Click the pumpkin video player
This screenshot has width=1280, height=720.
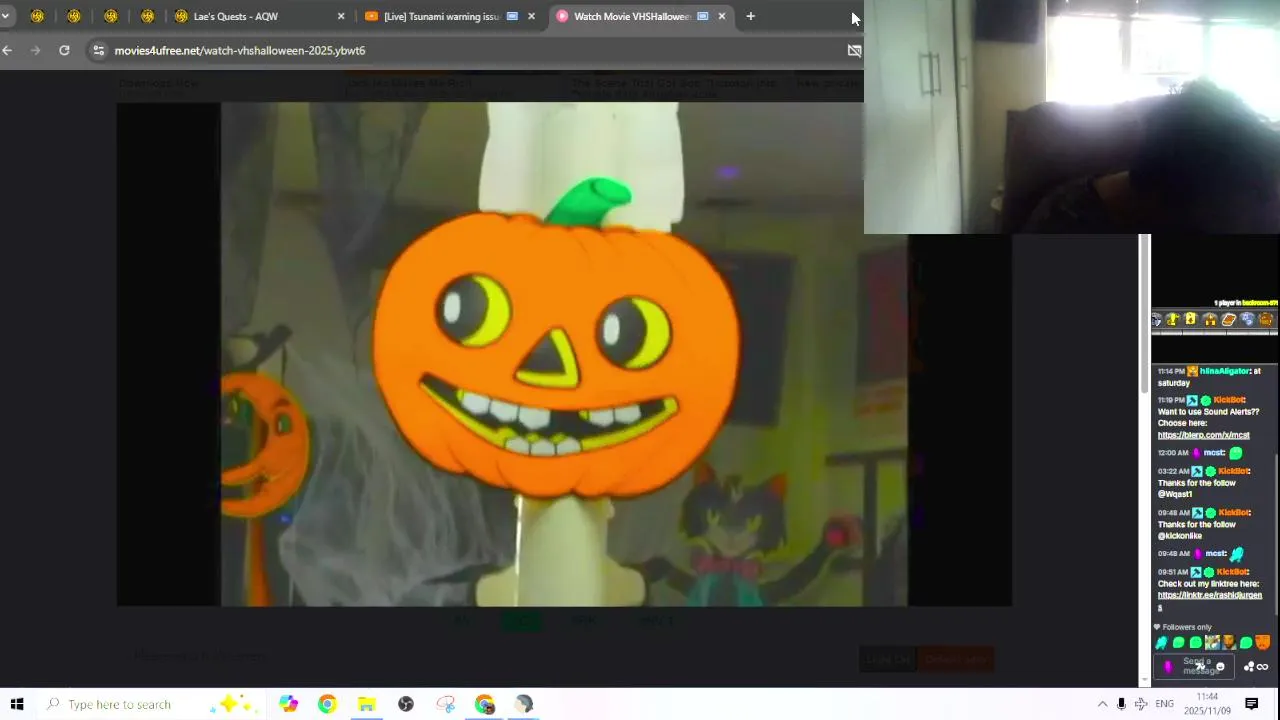pyautogui.click(x=564, y=354)
